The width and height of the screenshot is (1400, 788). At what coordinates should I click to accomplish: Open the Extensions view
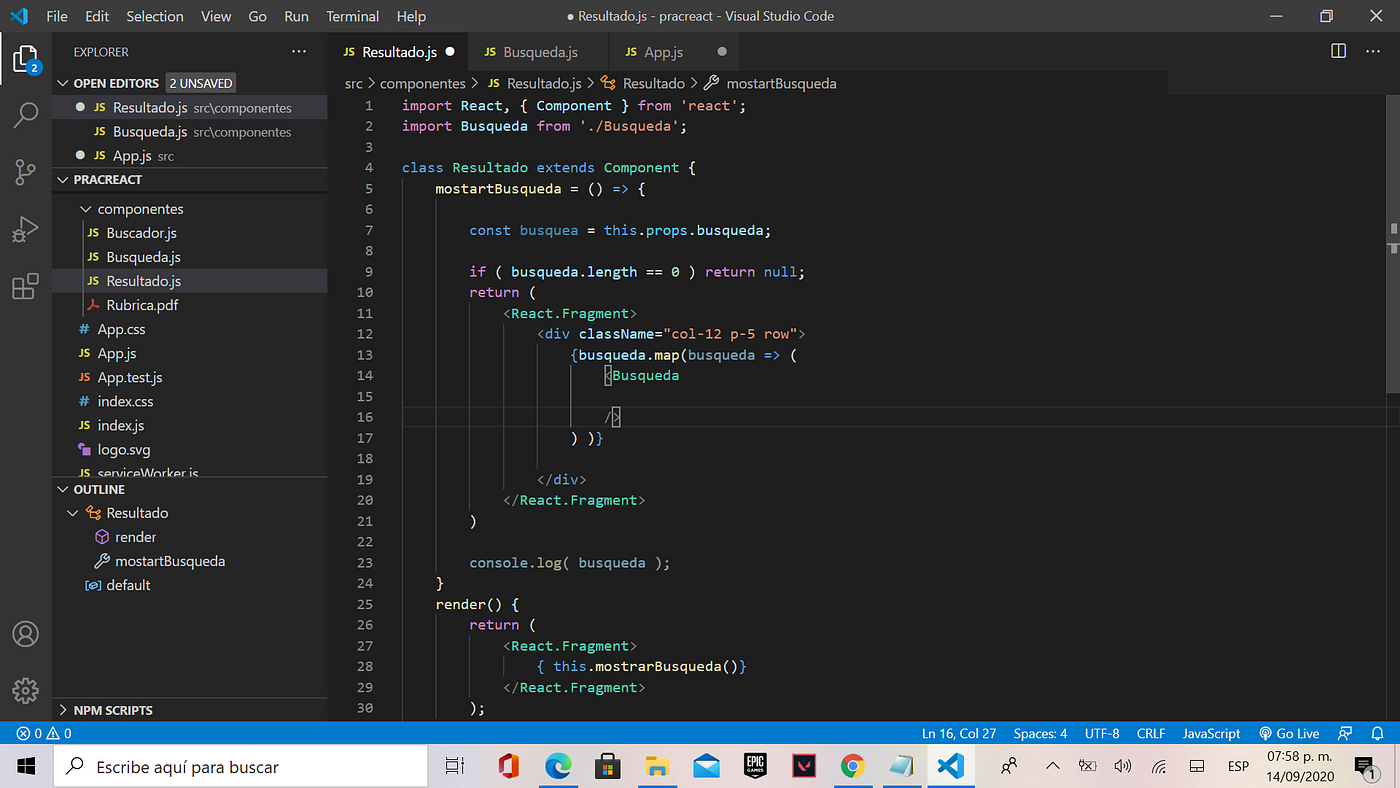(26, 287)
